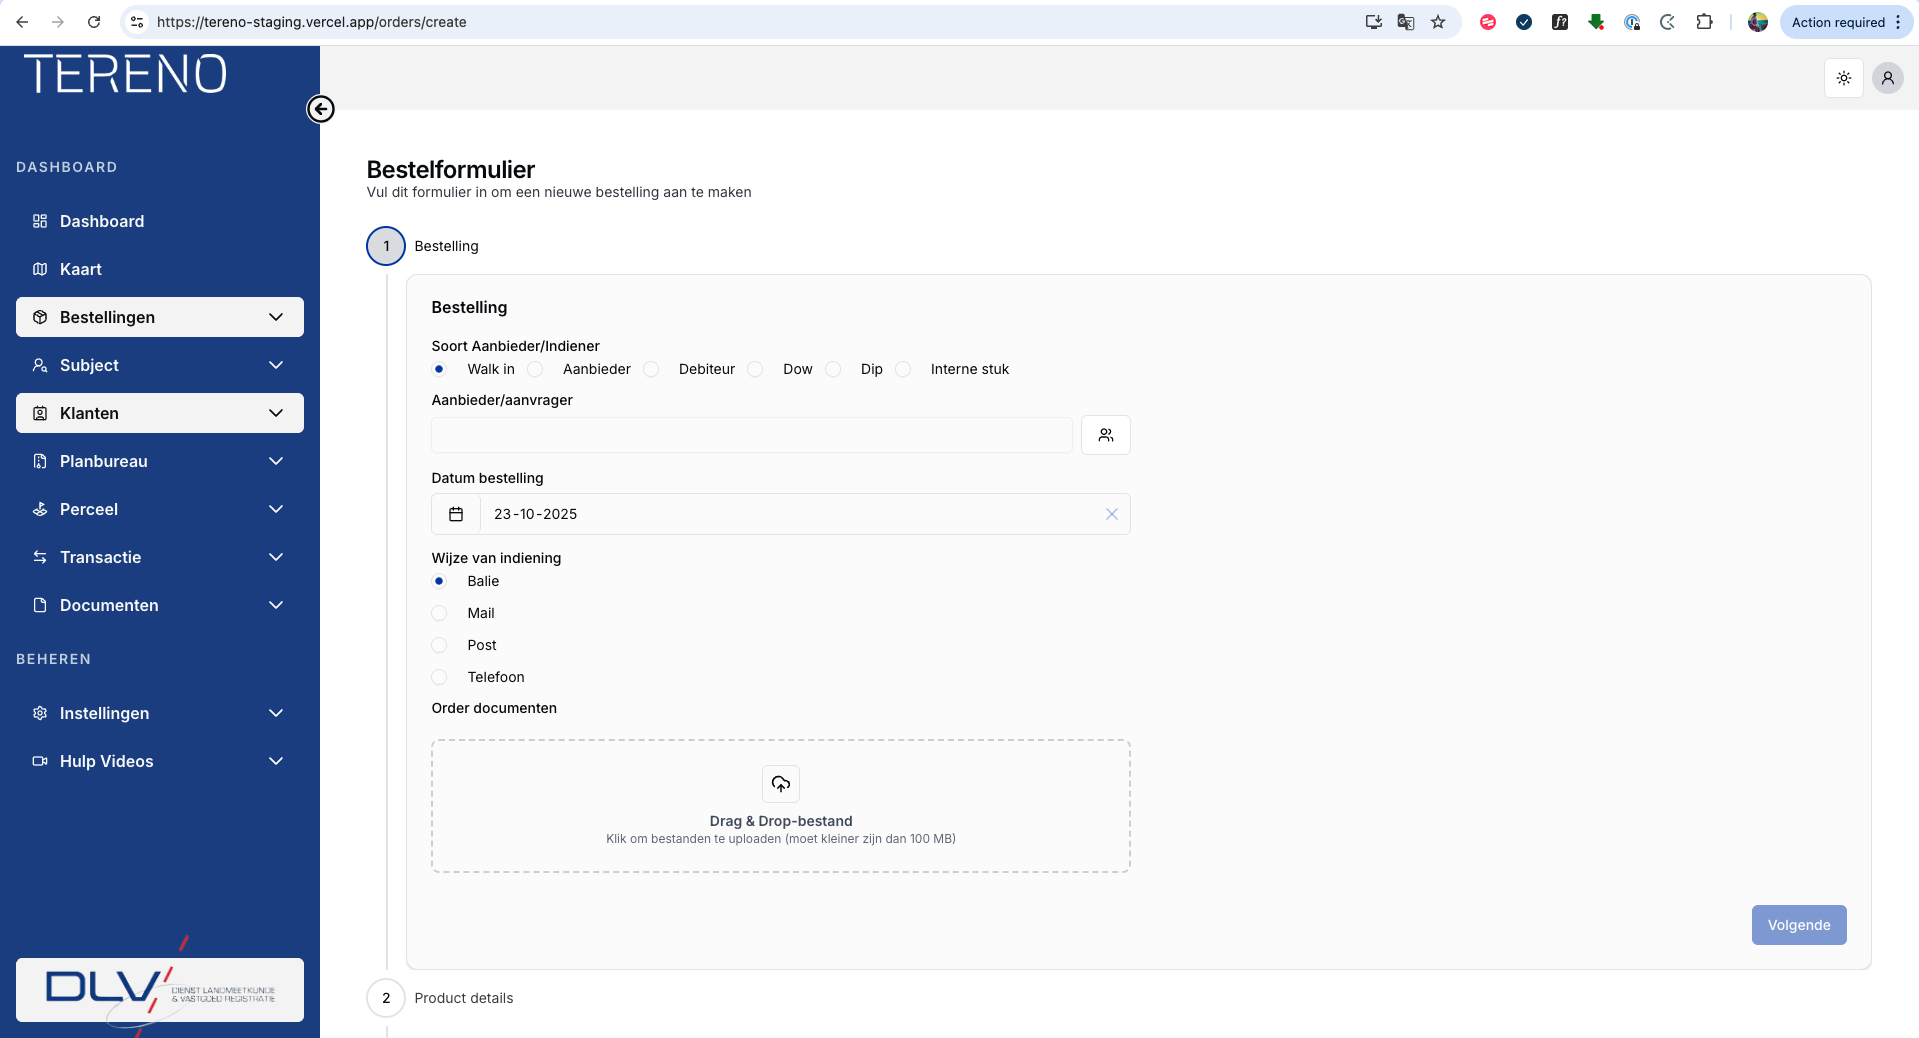Focus the Aanbieder/aanvrager input field
1919x1038 pixels.
click(752, 435)
